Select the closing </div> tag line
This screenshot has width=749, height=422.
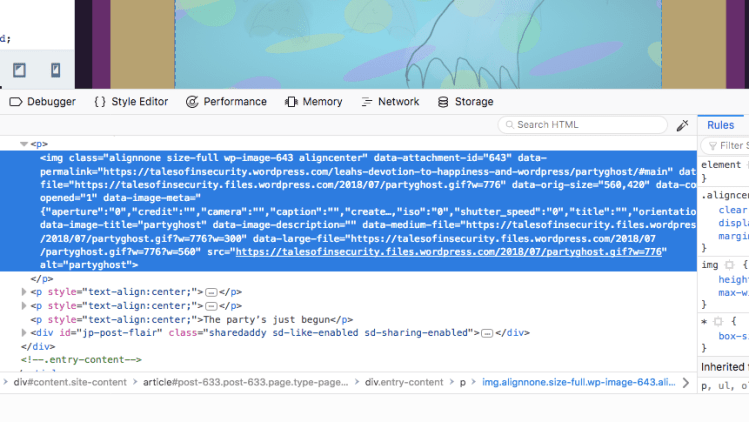click(x=38, y=346)
